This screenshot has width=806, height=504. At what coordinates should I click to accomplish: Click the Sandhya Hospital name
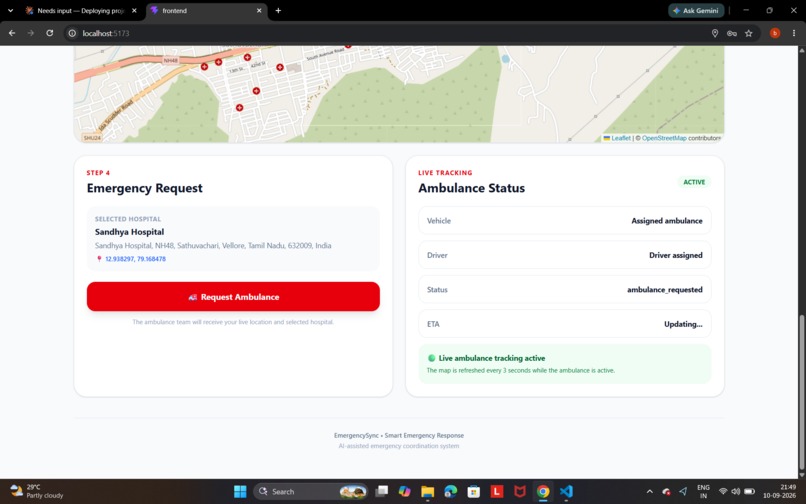pos(130,232)
